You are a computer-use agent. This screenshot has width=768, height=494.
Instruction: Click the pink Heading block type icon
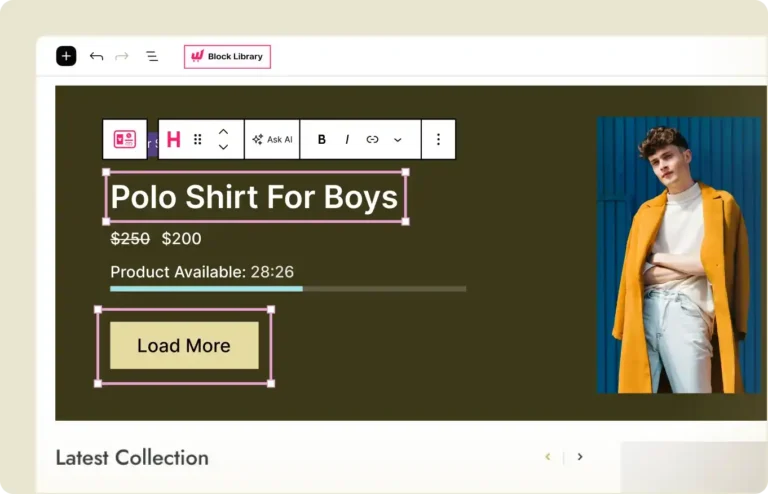pyautogui.click(x=173, y=140)
